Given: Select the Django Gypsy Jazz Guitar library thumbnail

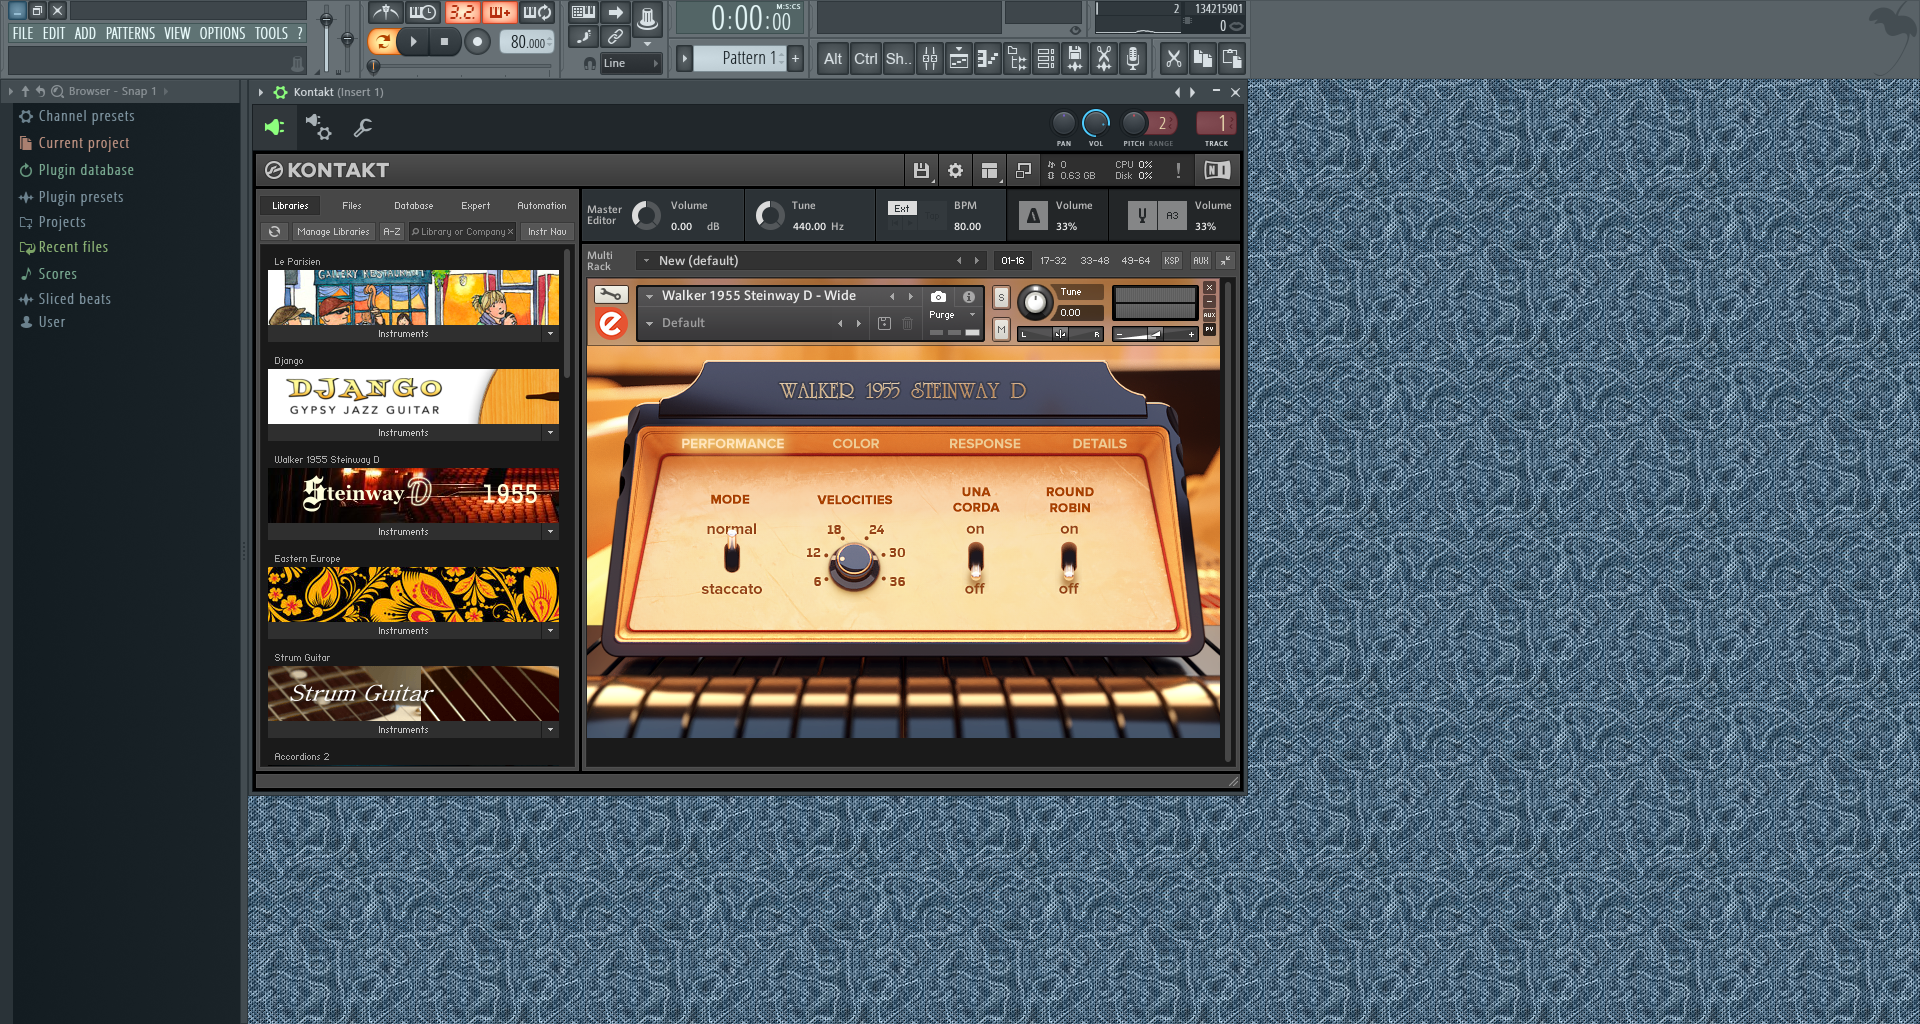Looking at the screenshot, I should [x=413, y=397].
